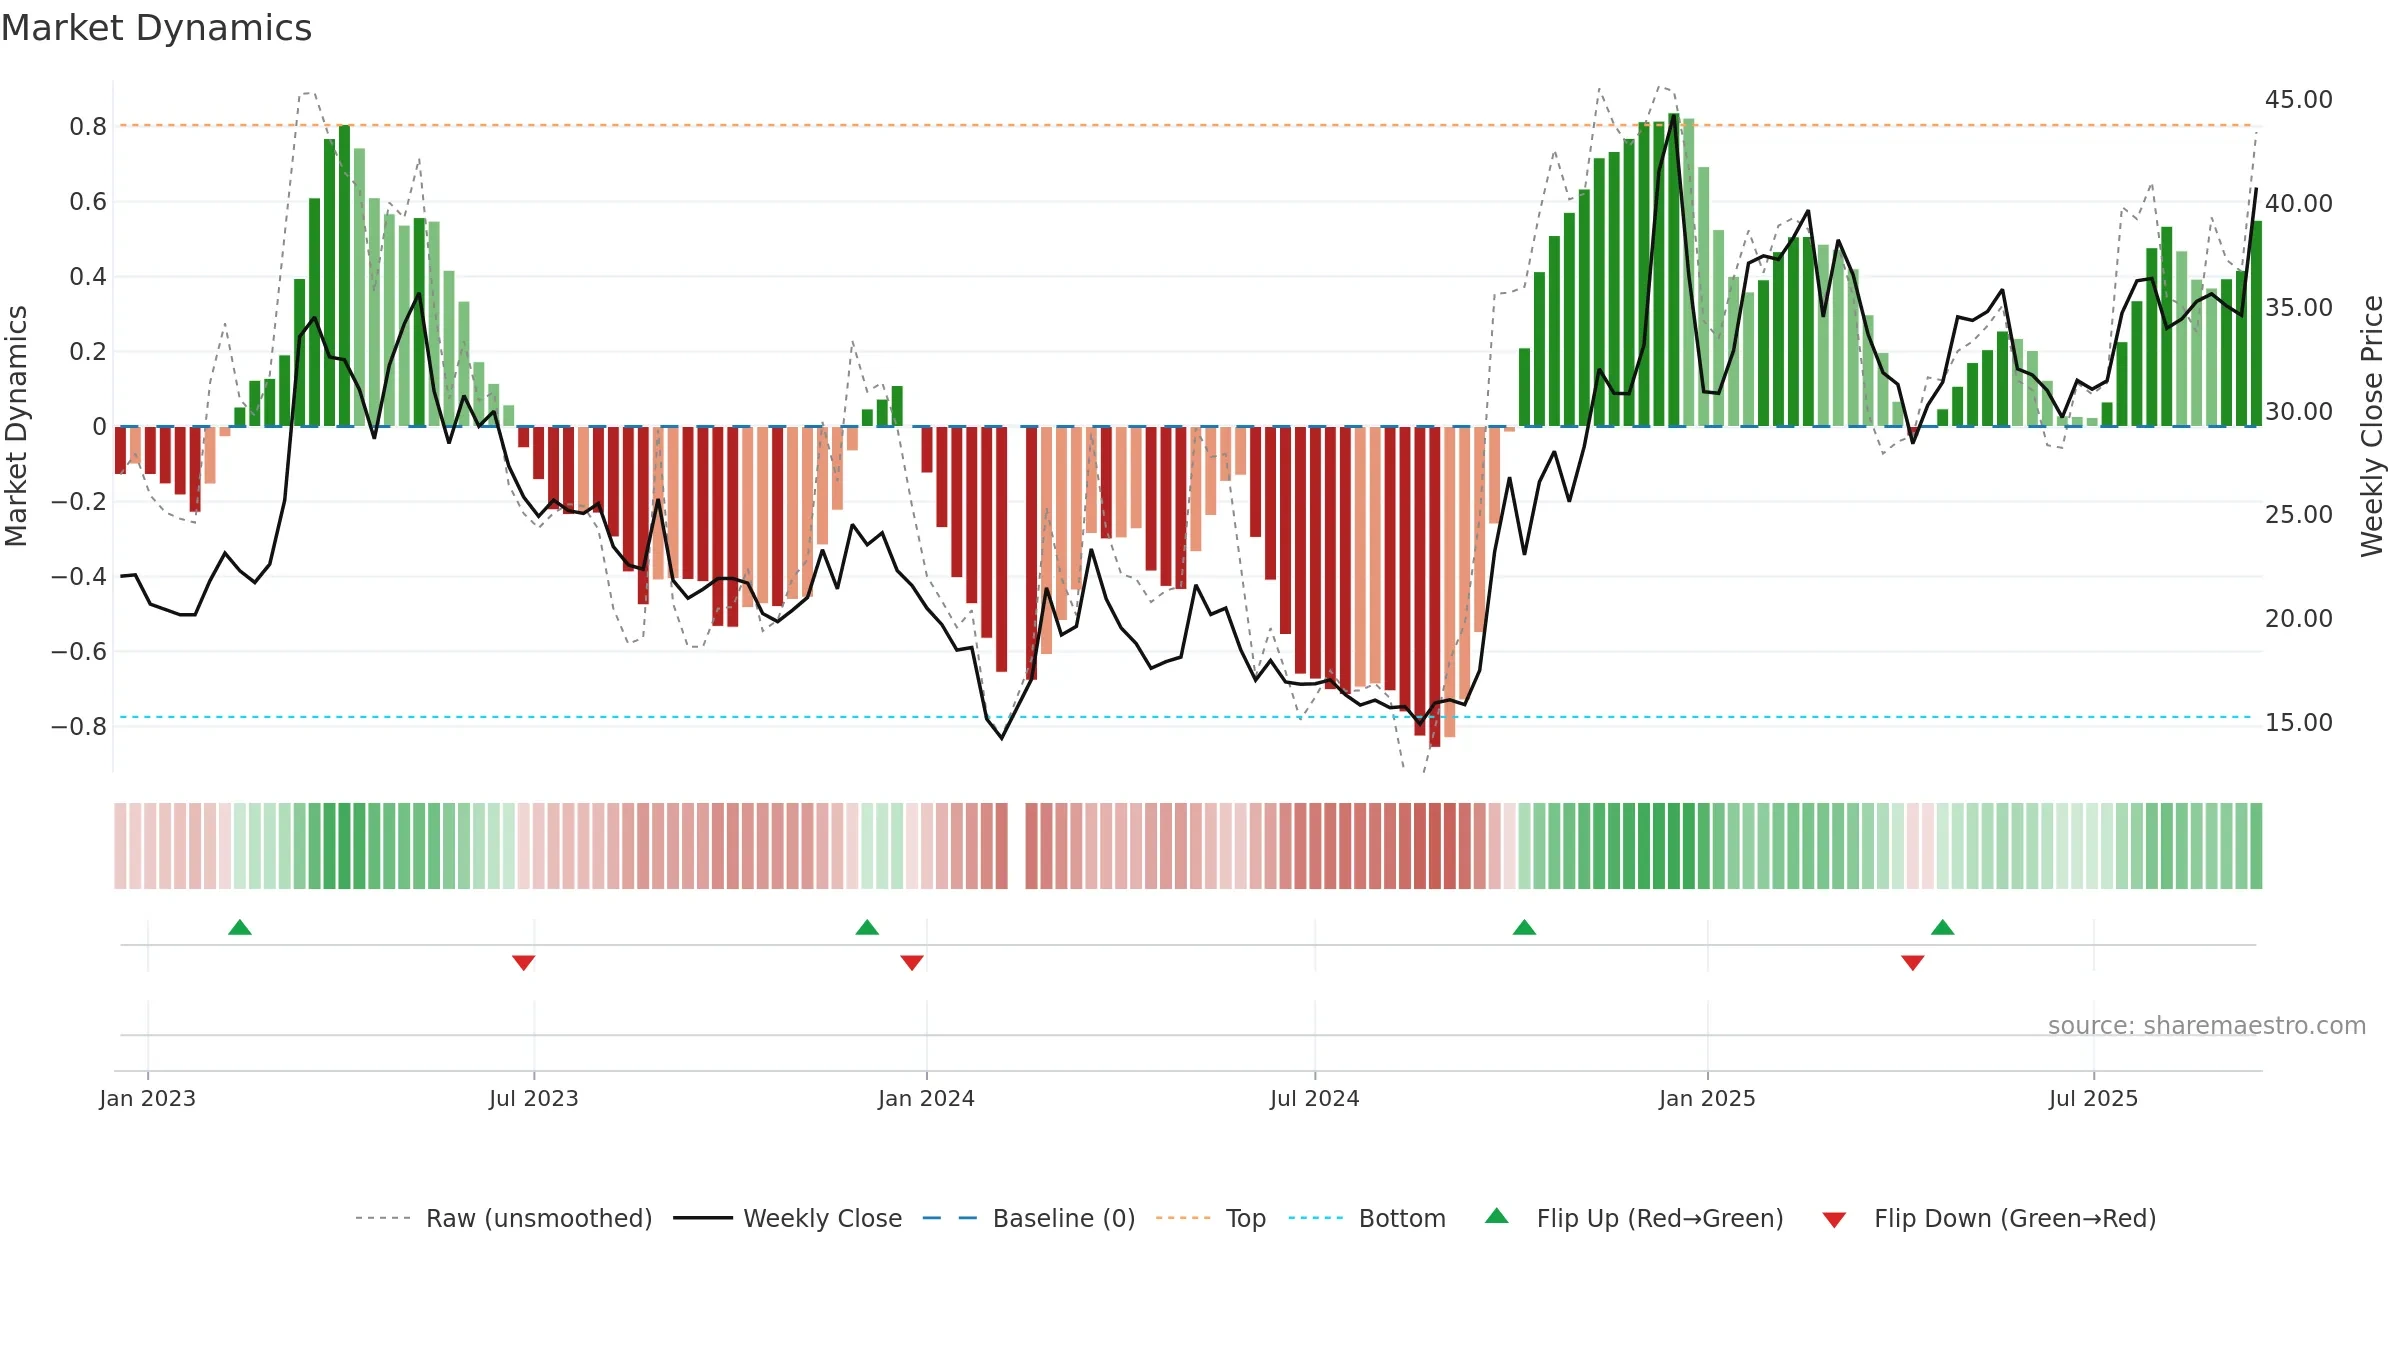Toggle the Bottom legend entry
The image size is (2400, 1350).
pos(1367,1218)
